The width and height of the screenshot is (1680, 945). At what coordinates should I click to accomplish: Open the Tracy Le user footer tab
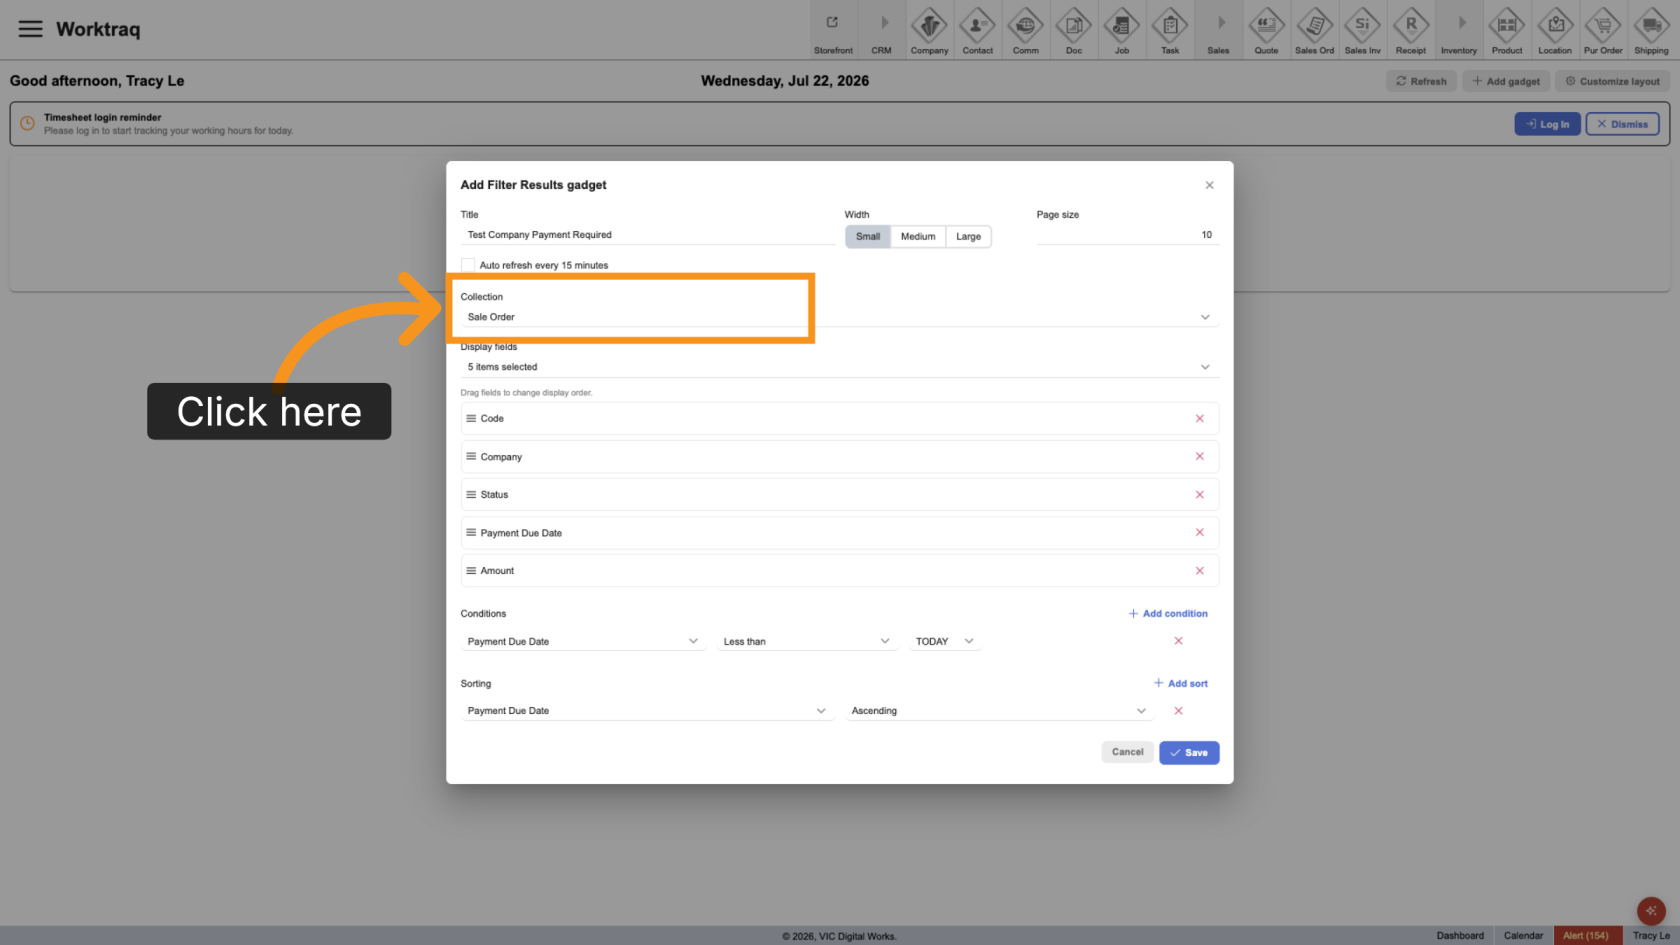coord(1651,936)
